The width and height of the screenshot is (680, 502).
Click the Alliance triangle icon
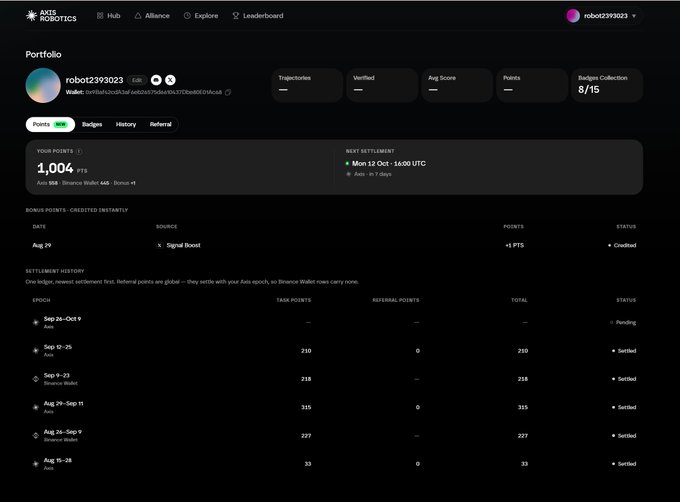click(138, 16)
